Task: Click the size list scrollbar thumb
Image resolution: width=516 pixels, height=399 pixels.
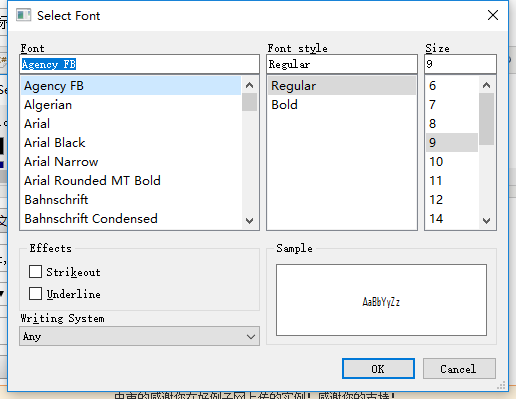Action: coord(486,119)
